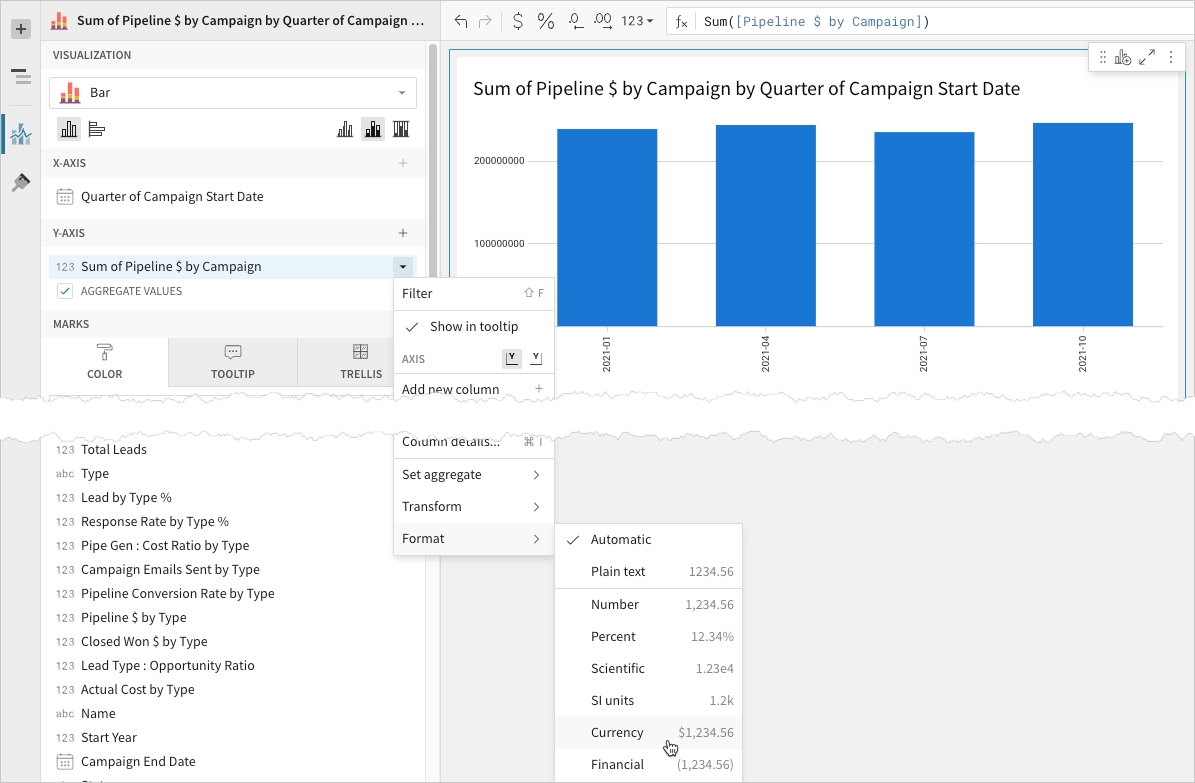This screenshot has height=783, width=1195.
Task: Uncheck the Aggregate Values checkbox
Action: pos(65,291)
